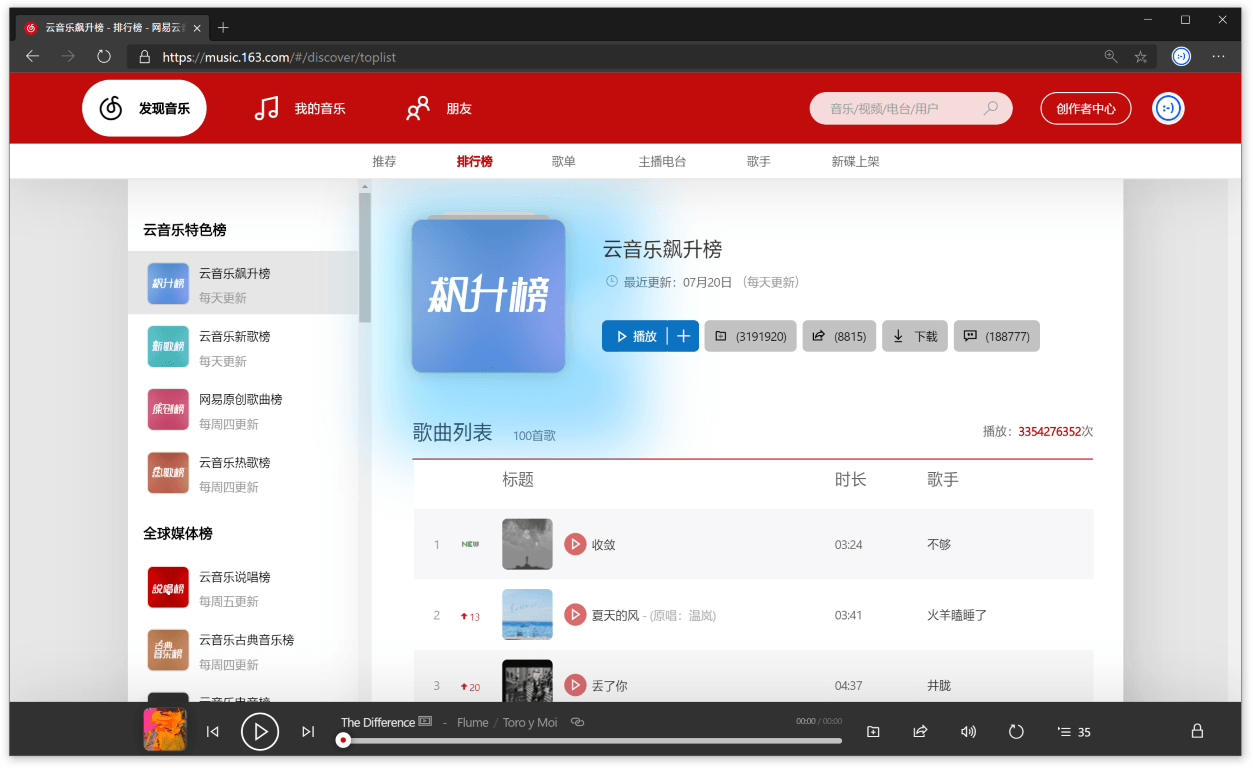Play song 夏天的风 with its play icon
The height and width of the screenshot is (768, 1253).
point(575,615)
